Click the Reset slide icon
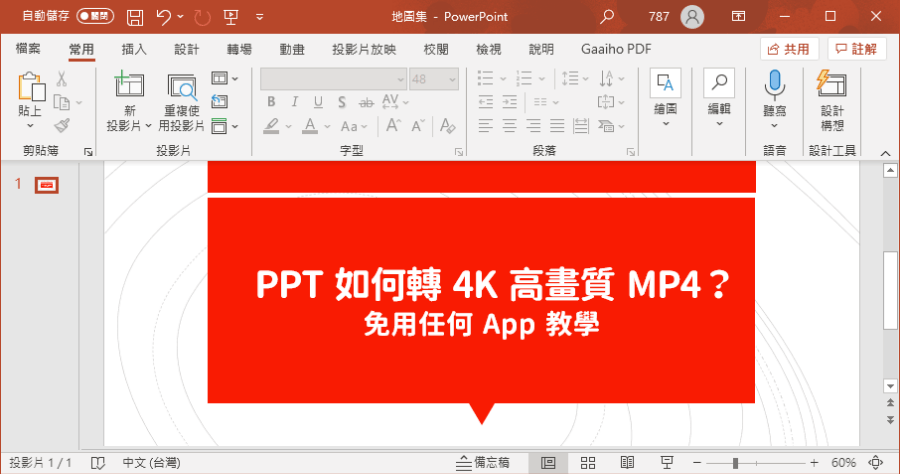This screenshot has height=474, width=900. point(219,102)
